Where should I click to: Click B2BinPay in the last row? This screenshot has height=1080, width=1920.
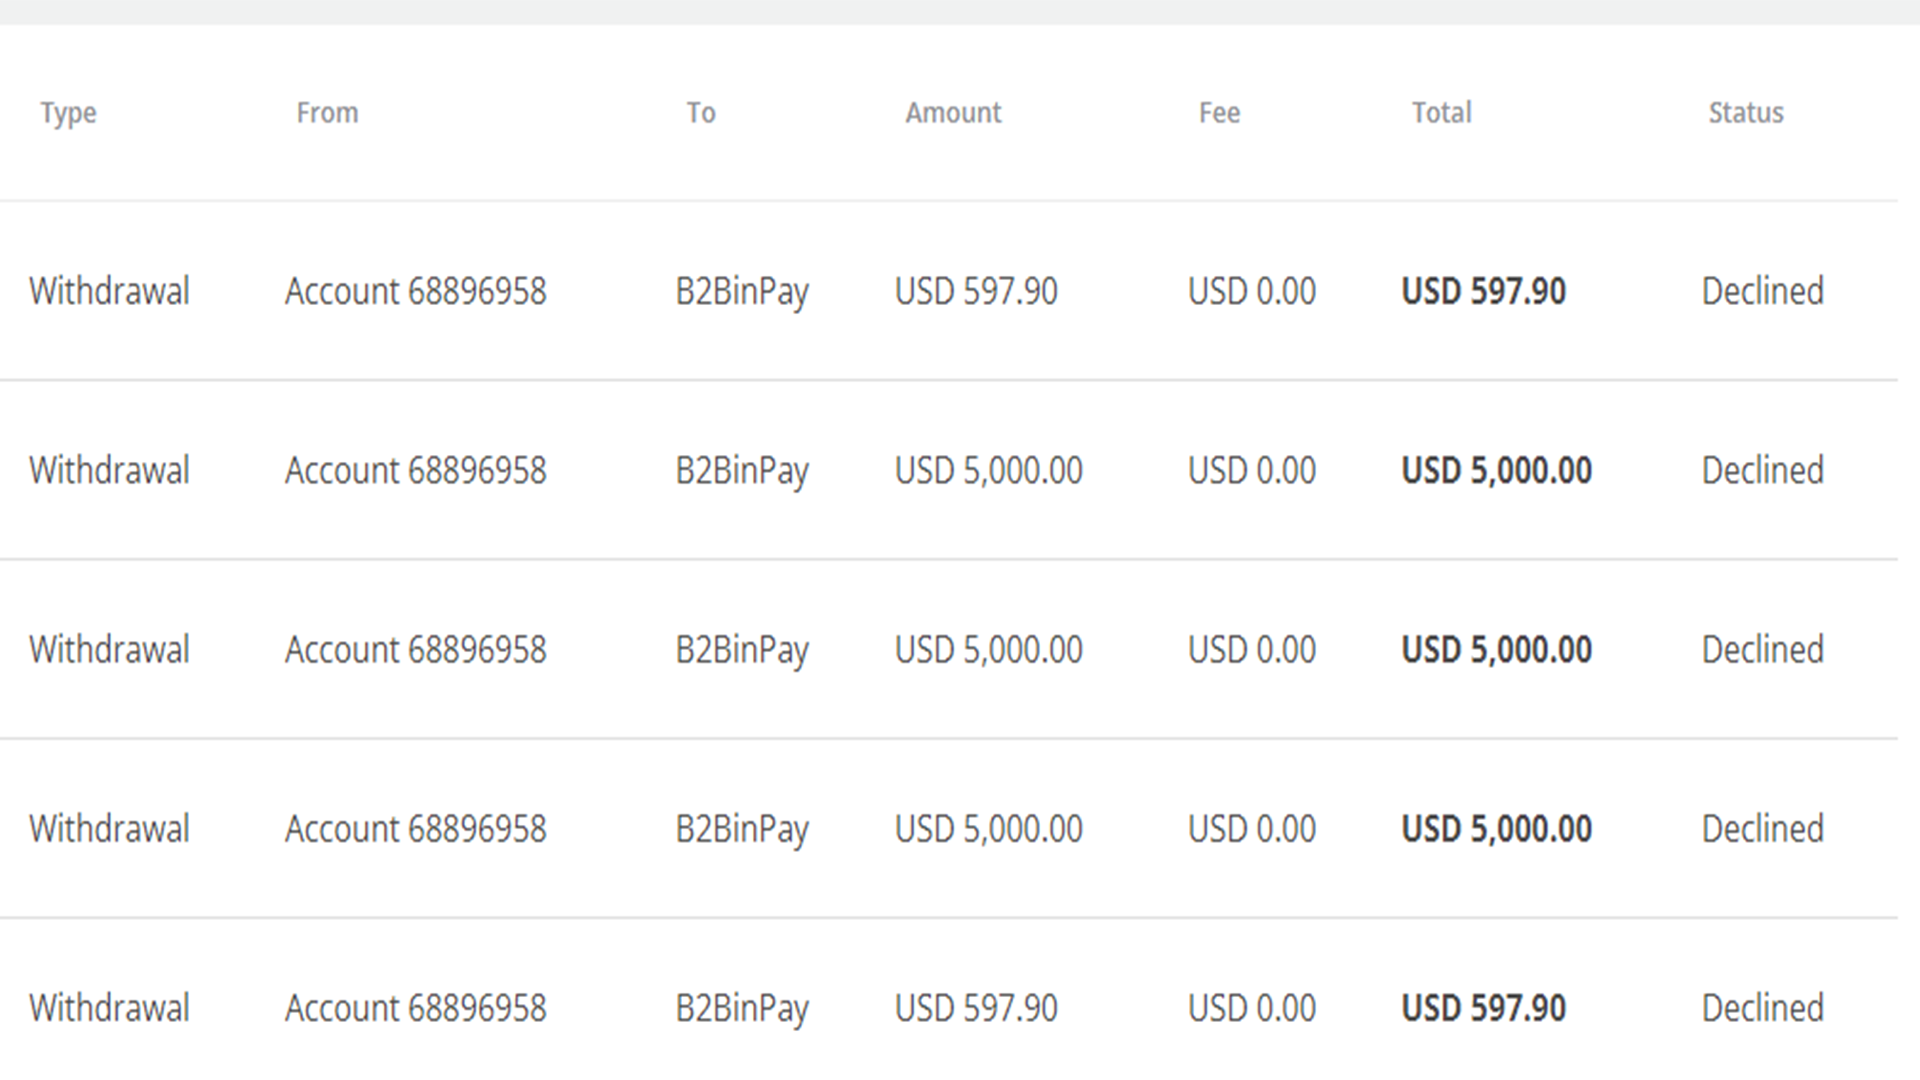pos(741,1007)
